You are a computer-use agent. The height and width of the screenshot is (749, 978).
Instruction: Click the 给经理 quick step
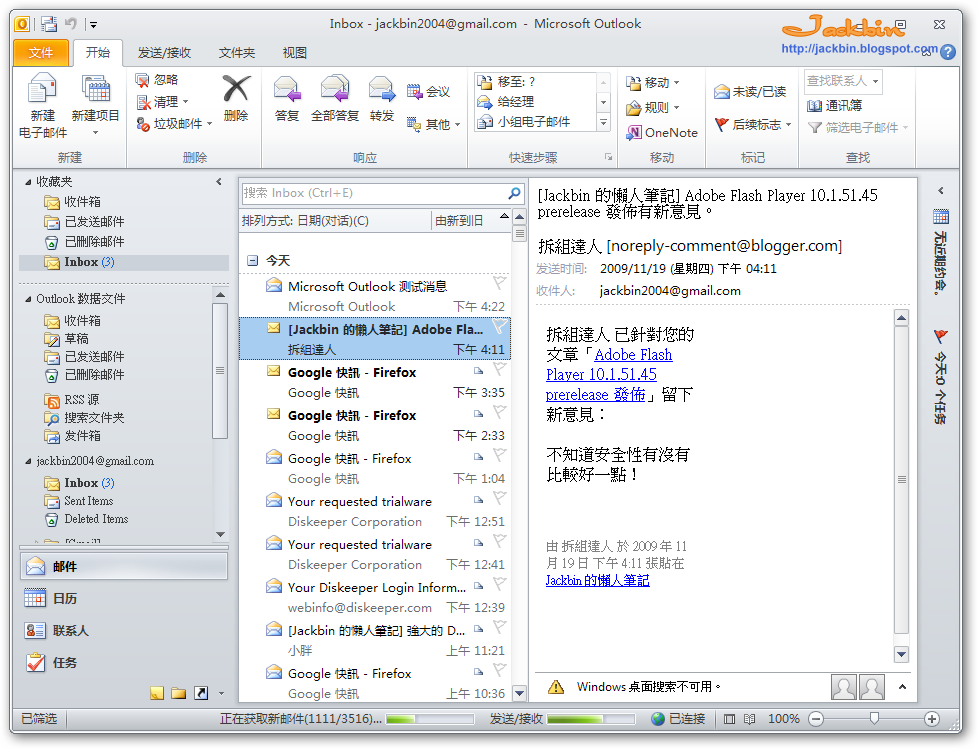click(x=535, y=102)
